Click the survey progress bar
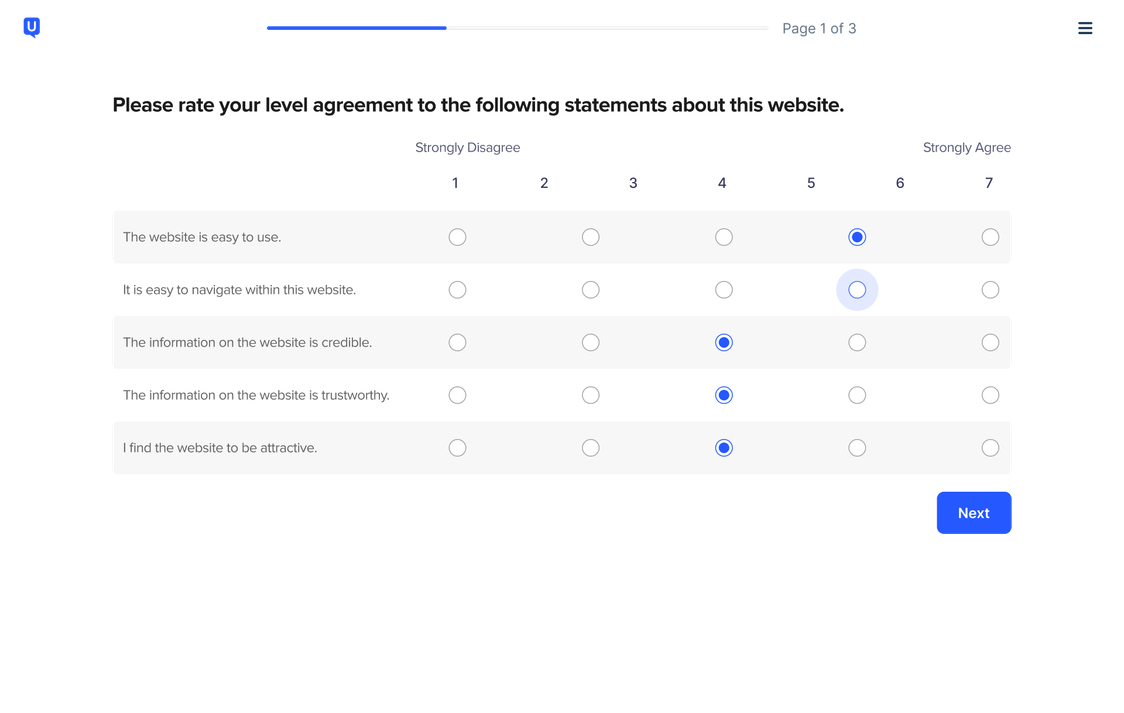 coord(517,28)
